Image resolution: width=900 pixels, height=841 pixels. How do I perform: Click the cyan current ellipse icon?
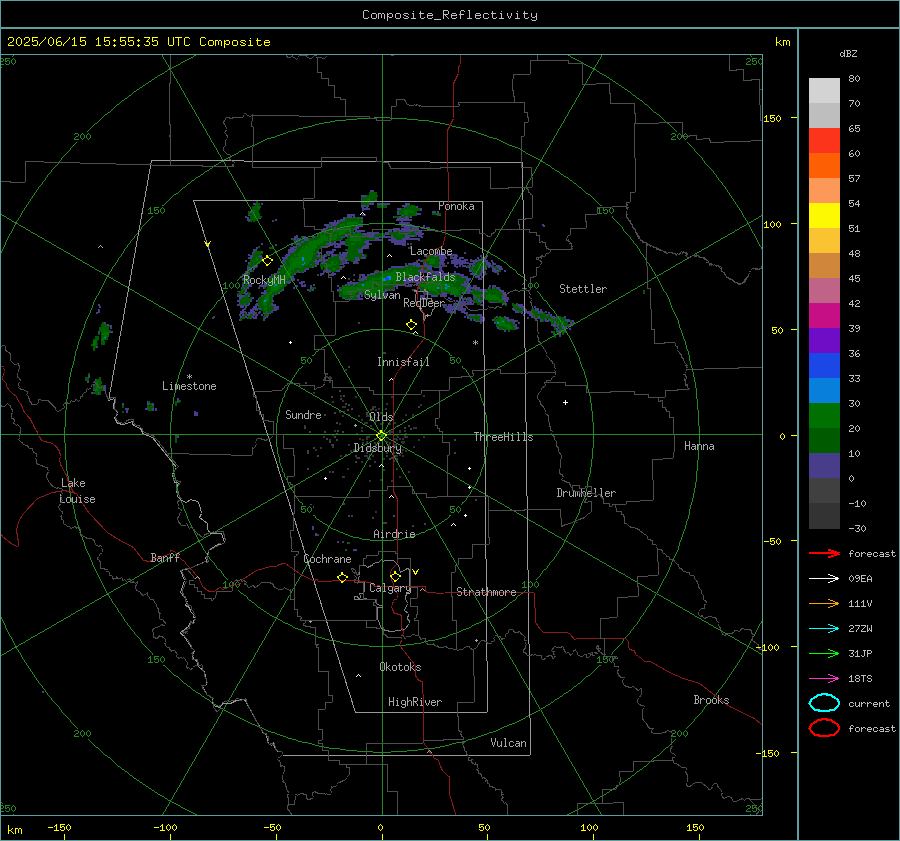click(x=824, y=703)
